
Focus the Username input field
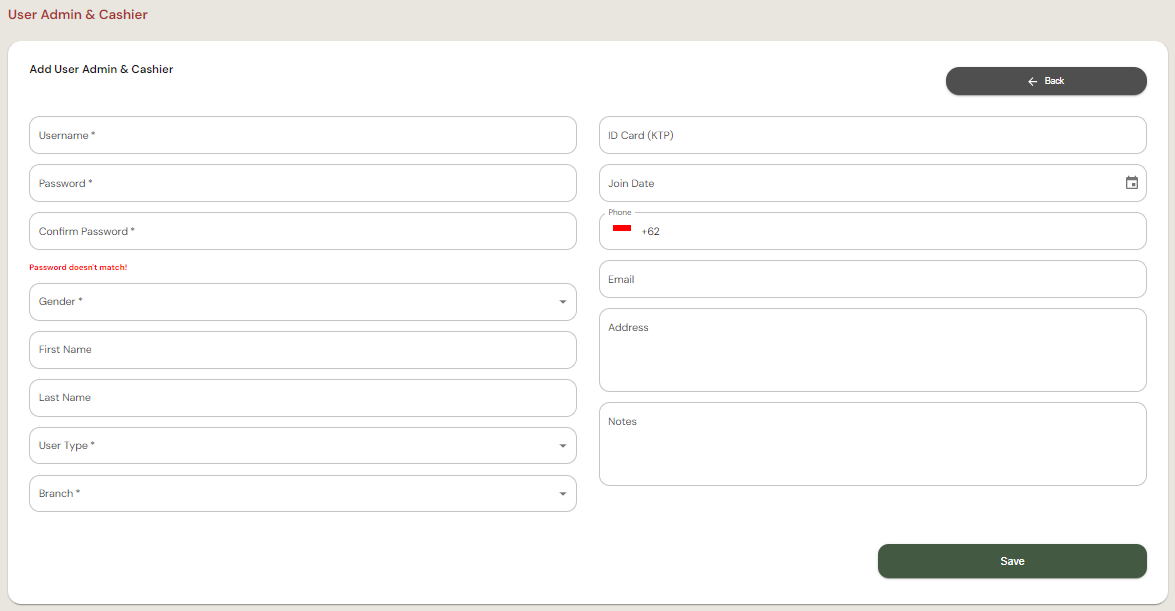tap(302, 135)
